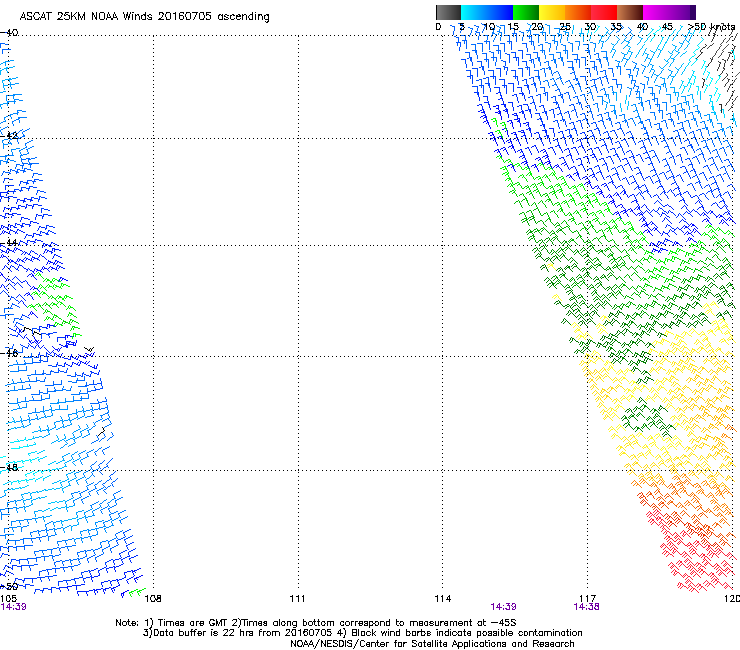Screen dimensions: 740x650
Task: Click latitude label -42 on left axis
Action: pyautogui.click(x=9, y=136)
